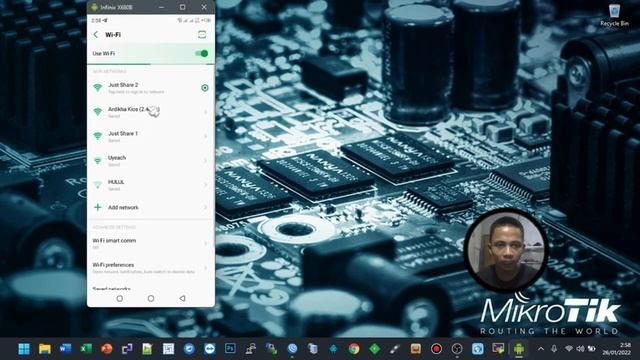Open Google Chrome from the taskbar
This screenshot has height=360, width=640.
[x=354, y=349]
